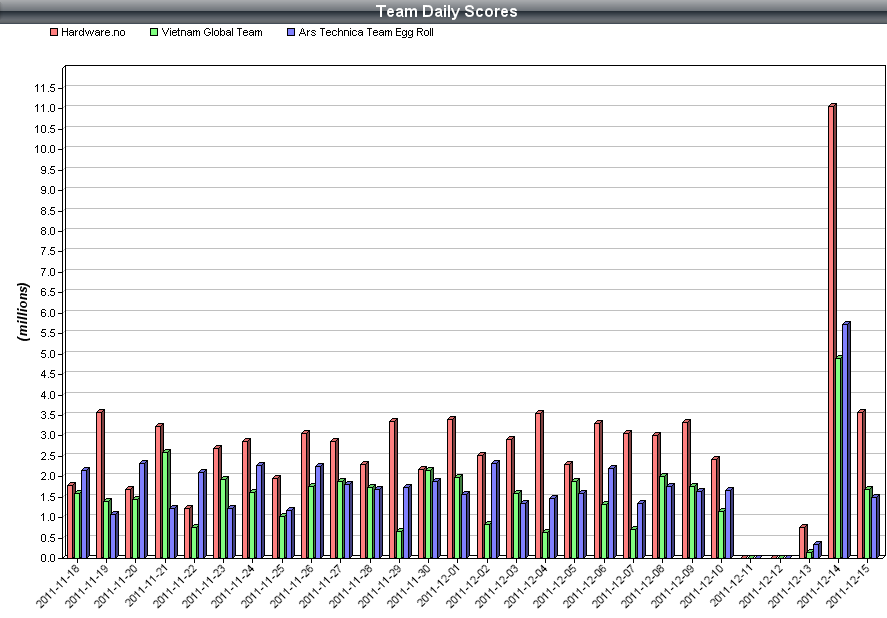Click the green bar for 2011-11-21
The height and width of the screenshot is (618, 887).
[x=166, y=504]
